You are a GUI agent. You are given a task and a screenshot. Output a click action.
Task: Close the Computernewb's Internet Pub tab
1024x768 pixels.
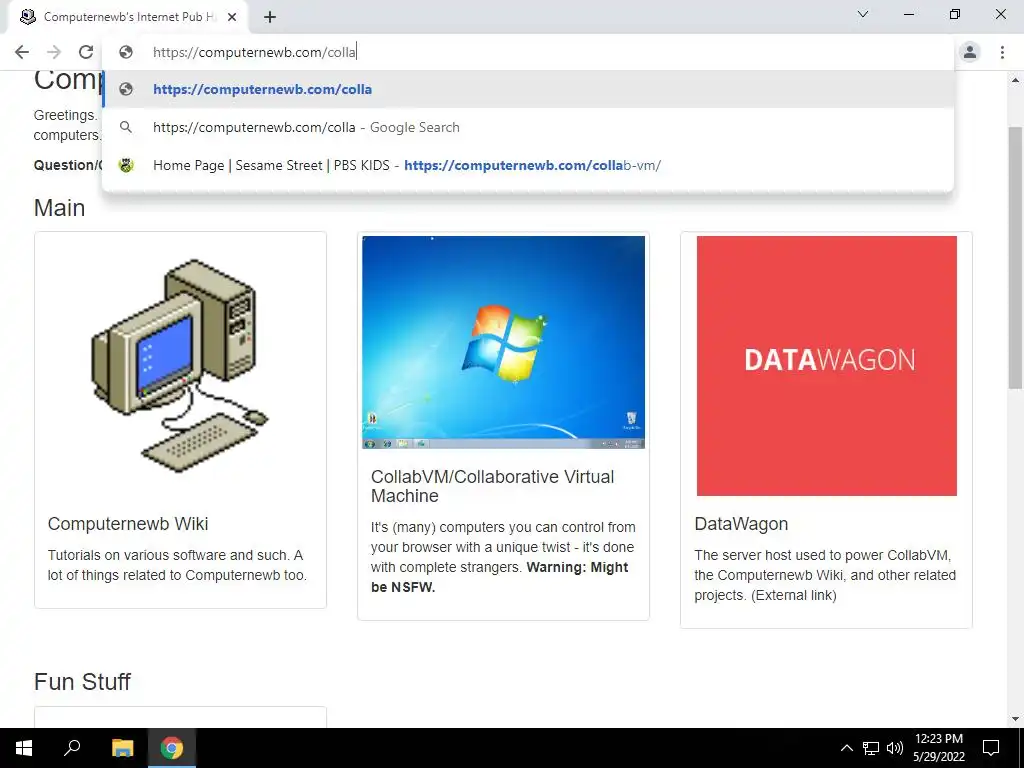[232, 17]
